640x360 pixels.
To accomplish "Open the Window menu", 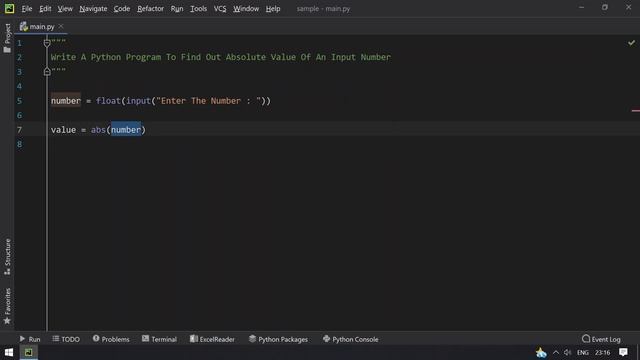I will (x=246, y=9).
